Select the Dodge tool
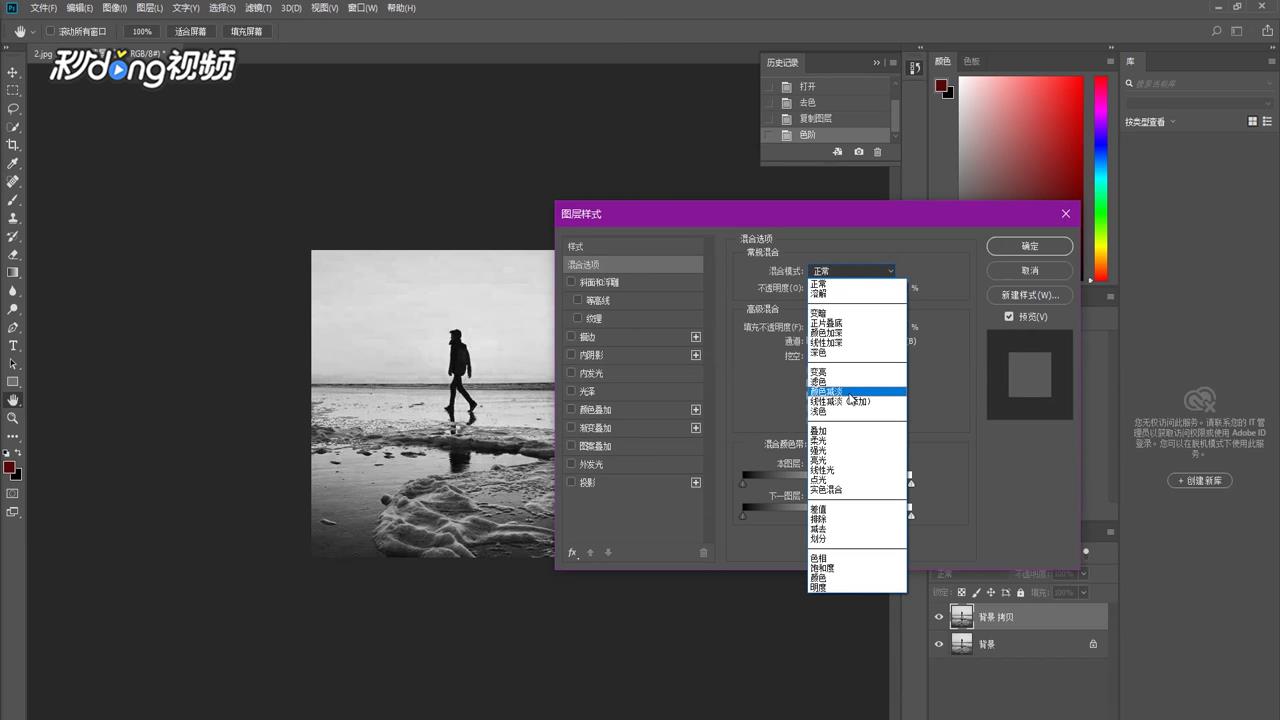1280x720 pixels. [x=13, y=309]
